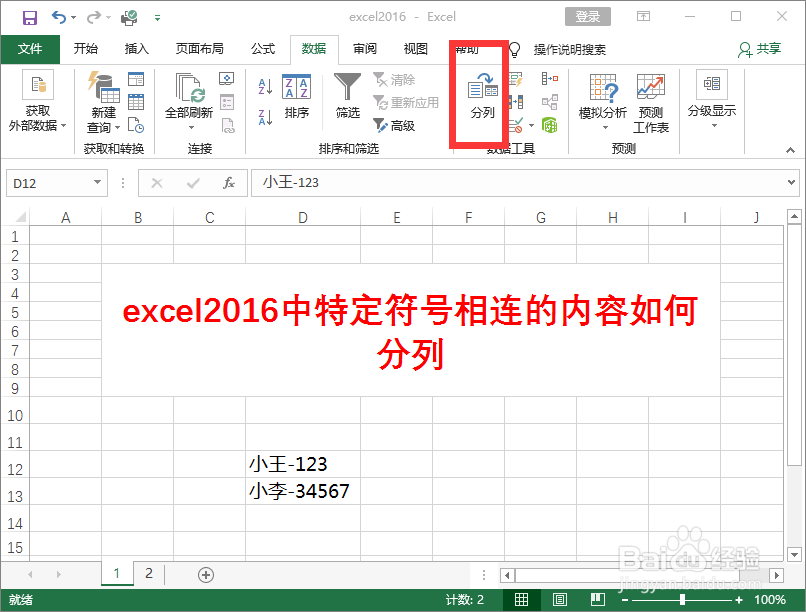
Task: Click the 登录 sign-in button
Action: (x=588, y=16)
